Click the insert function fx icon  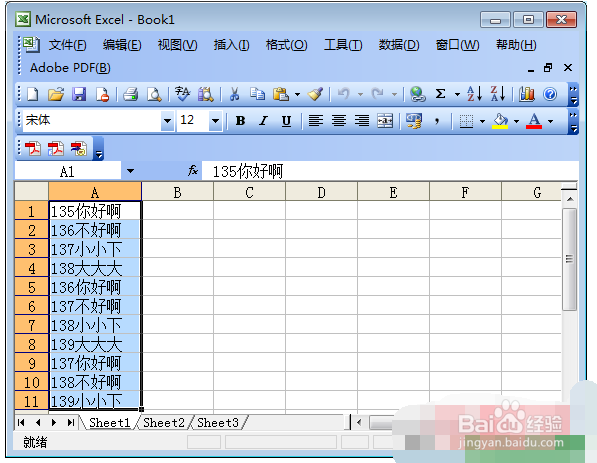193,171
